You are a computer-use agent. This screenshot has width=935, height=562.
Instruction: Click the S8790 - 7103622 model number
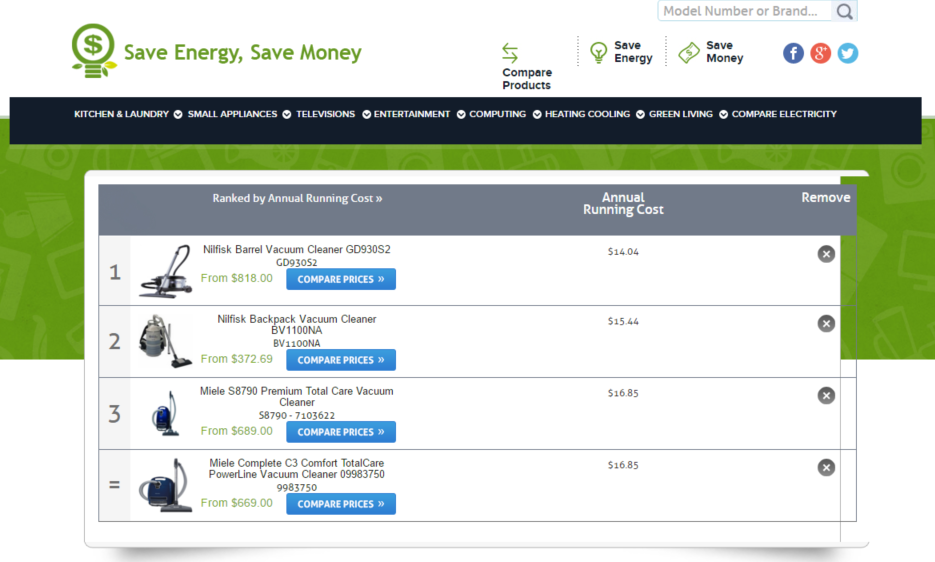297,415
